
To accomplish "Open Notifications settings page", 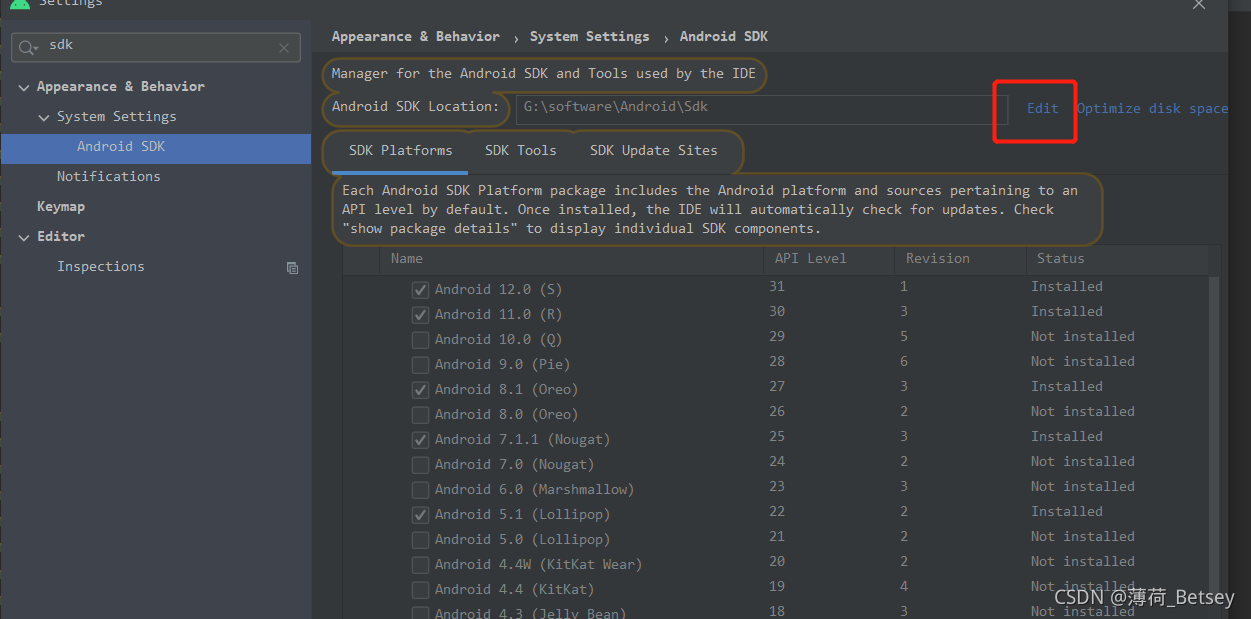I will click(108, 176).
